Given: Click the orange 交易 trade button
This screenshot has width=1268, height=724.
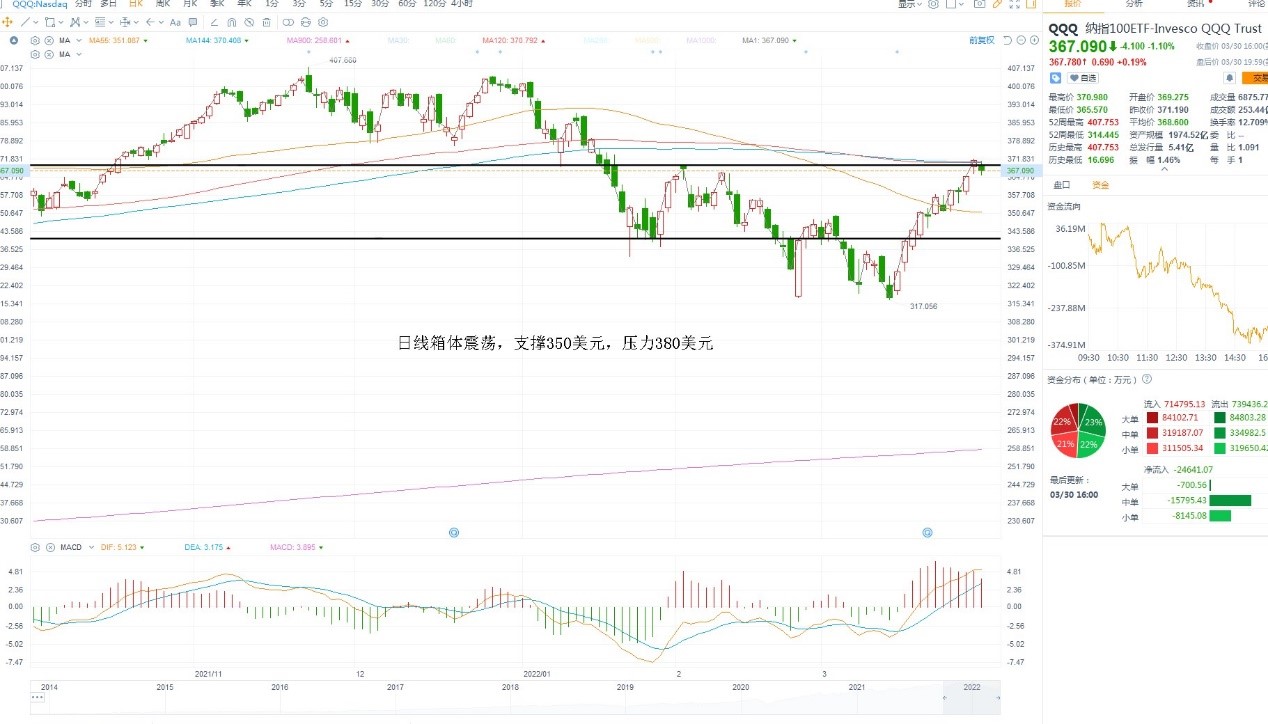Looking at the screenshot, I should pos(1254,78).
